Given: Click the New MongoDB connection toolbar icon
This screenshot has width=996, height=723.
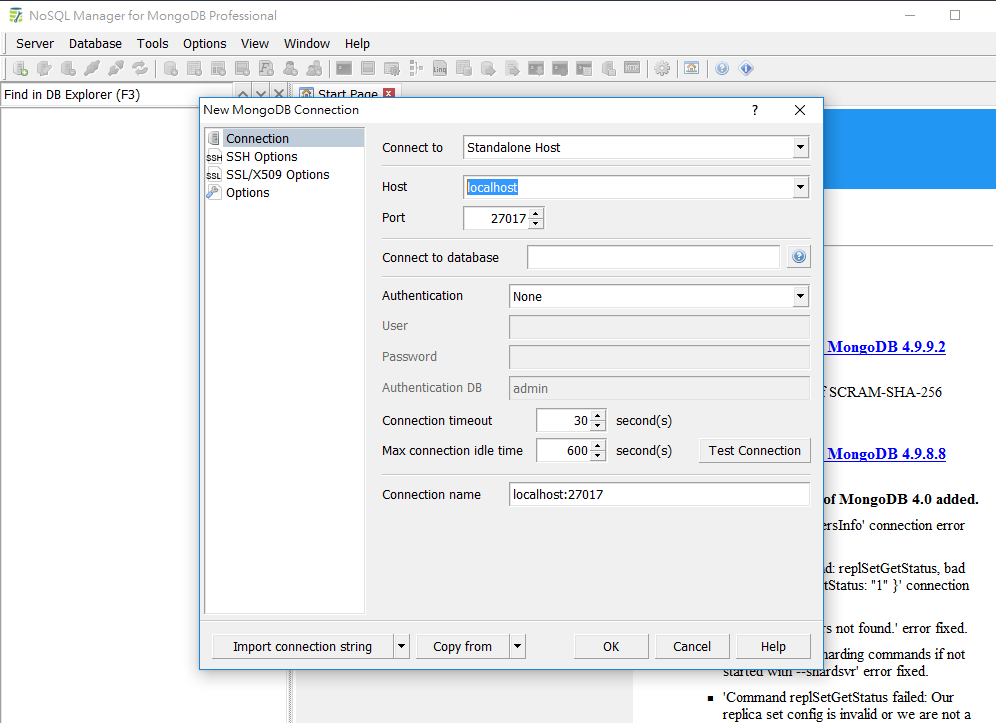Looking at the screenshot, I should pyautogui.click(x=20, y=68).
